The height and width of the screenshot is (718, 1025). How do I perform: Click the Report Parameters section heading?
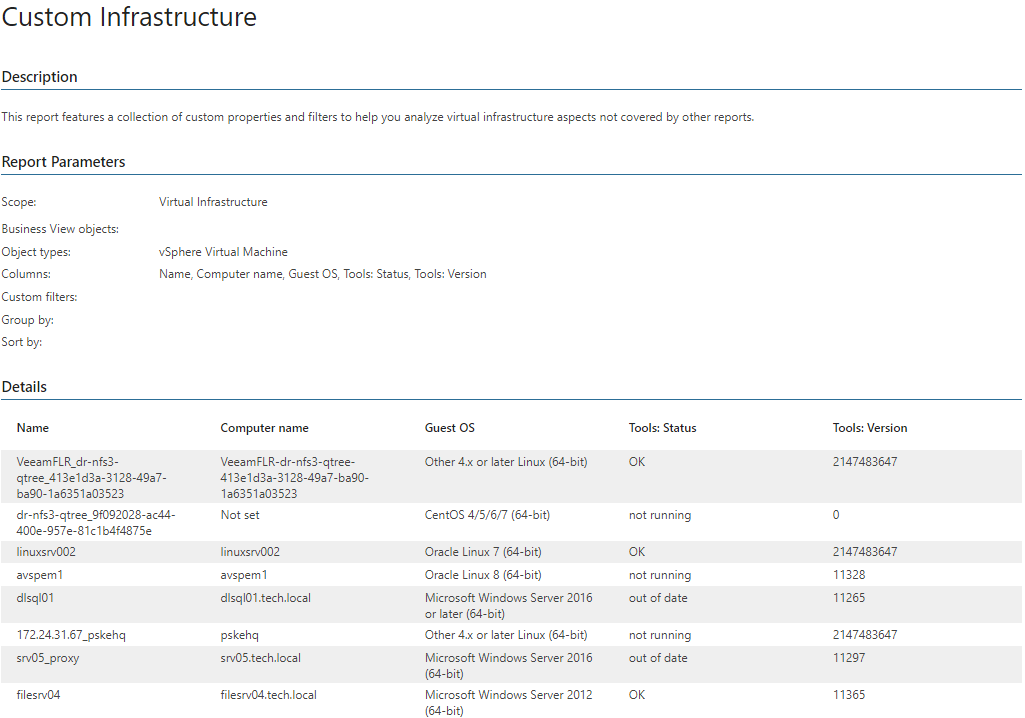[63, 162]
